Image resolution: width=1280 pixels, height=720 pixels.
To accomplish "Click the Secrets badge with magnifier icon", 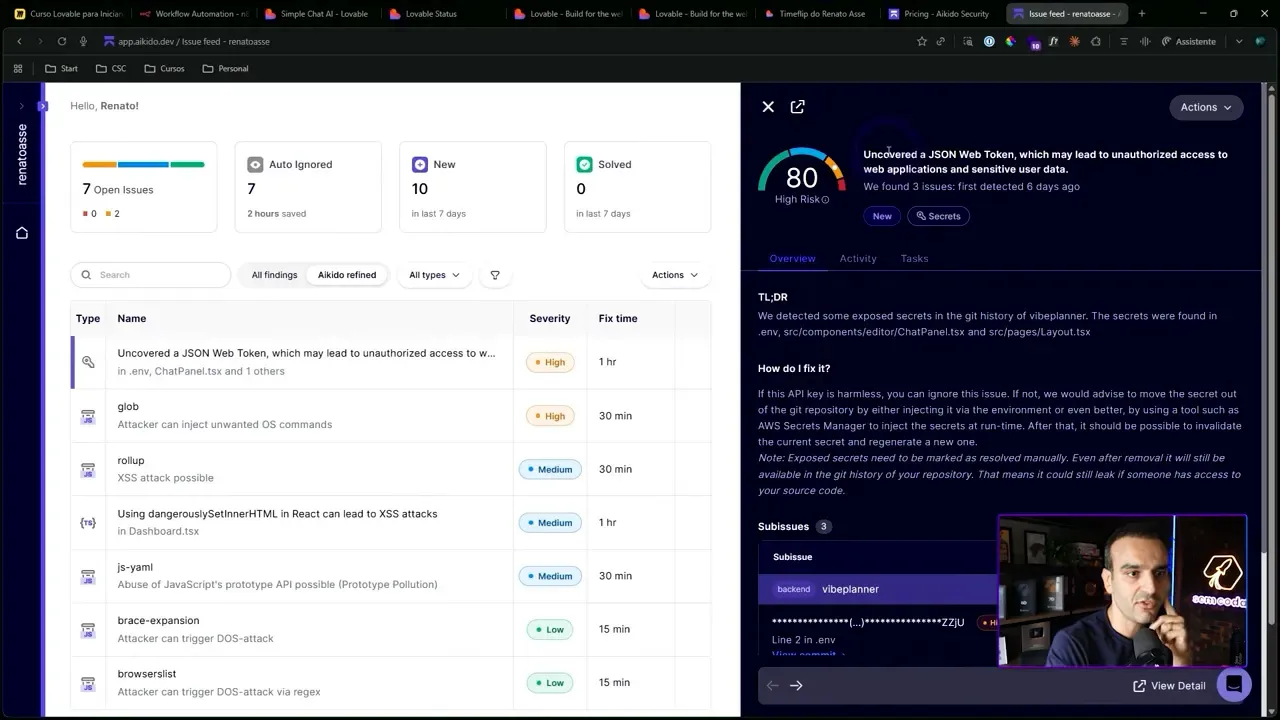I will 938,215.
